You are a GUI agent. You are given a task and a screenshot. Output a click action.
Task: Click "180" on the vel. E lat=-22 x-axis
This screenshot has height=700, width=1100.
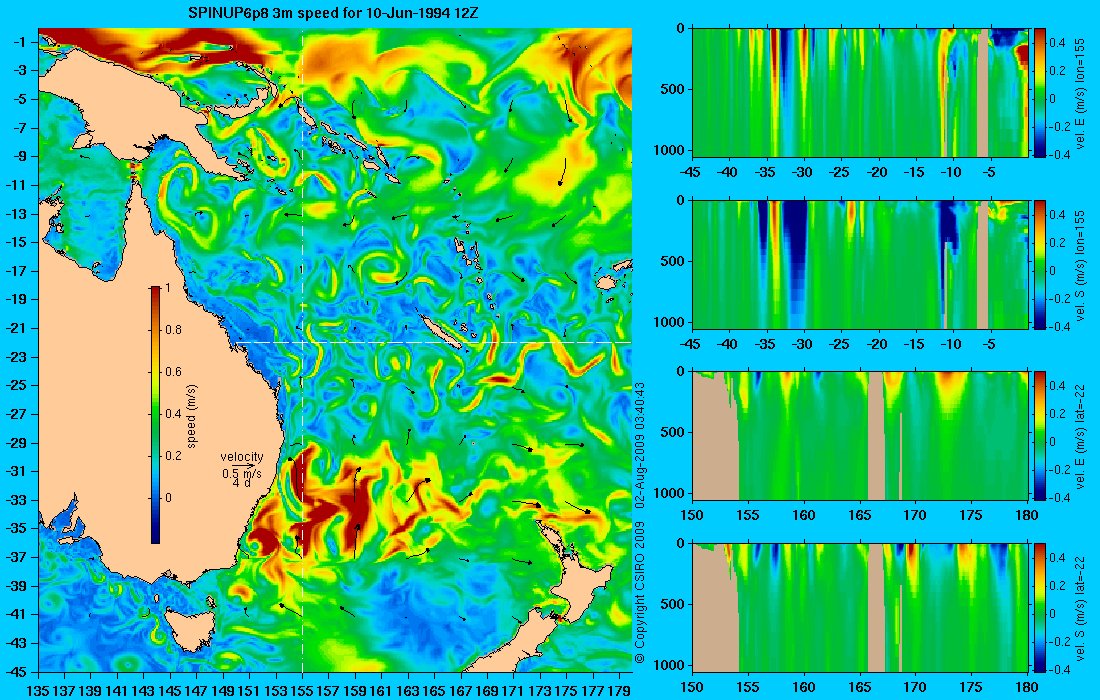tap(1027, 516)
